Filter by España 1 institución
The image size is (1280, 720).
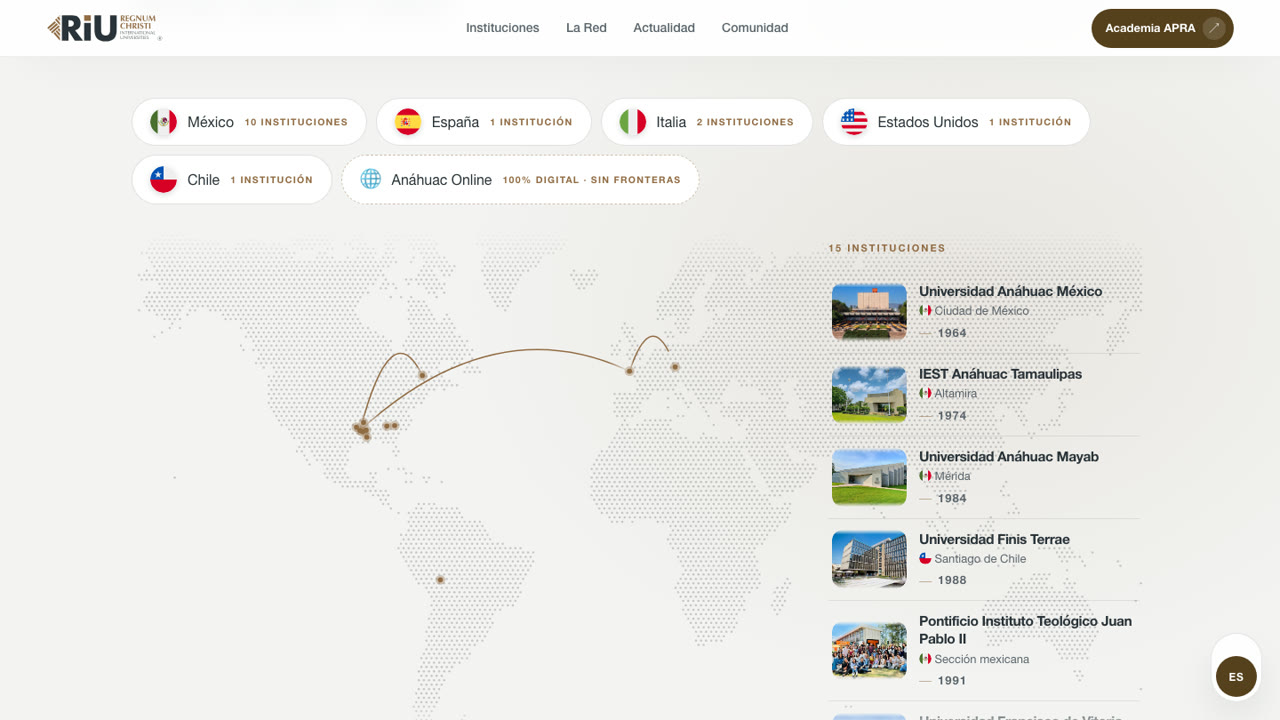[484, 122]
